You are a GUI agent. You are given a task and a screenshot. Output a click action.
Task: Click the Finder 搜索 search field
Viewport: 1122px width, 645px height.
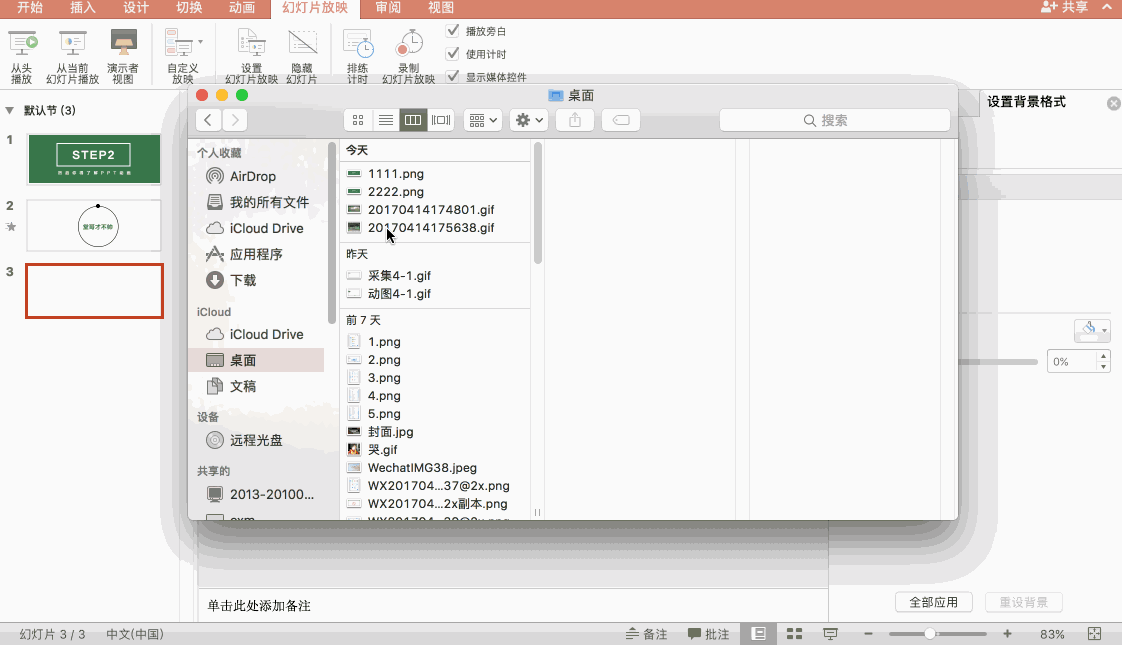click(835, 120)
